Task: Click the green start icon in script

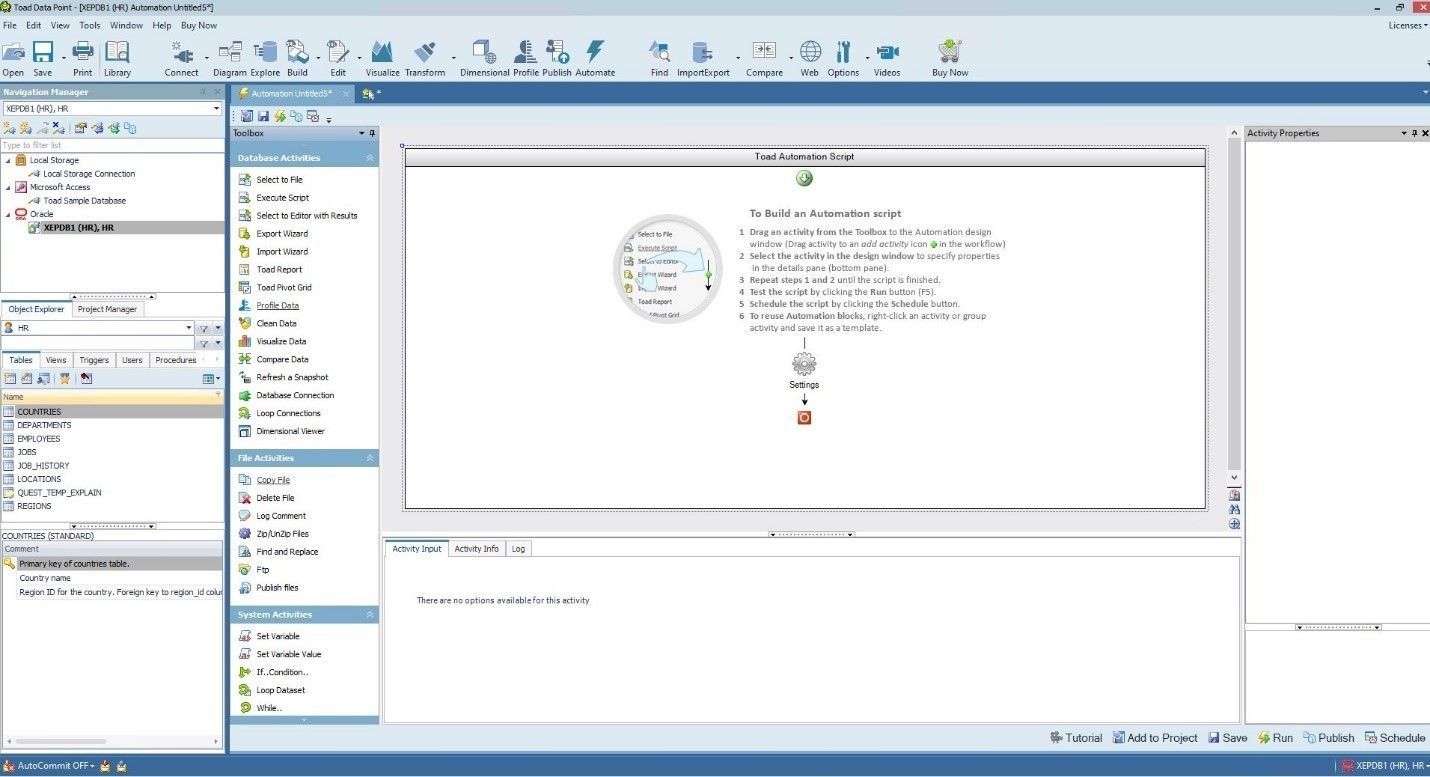Action: coord(804,178)
